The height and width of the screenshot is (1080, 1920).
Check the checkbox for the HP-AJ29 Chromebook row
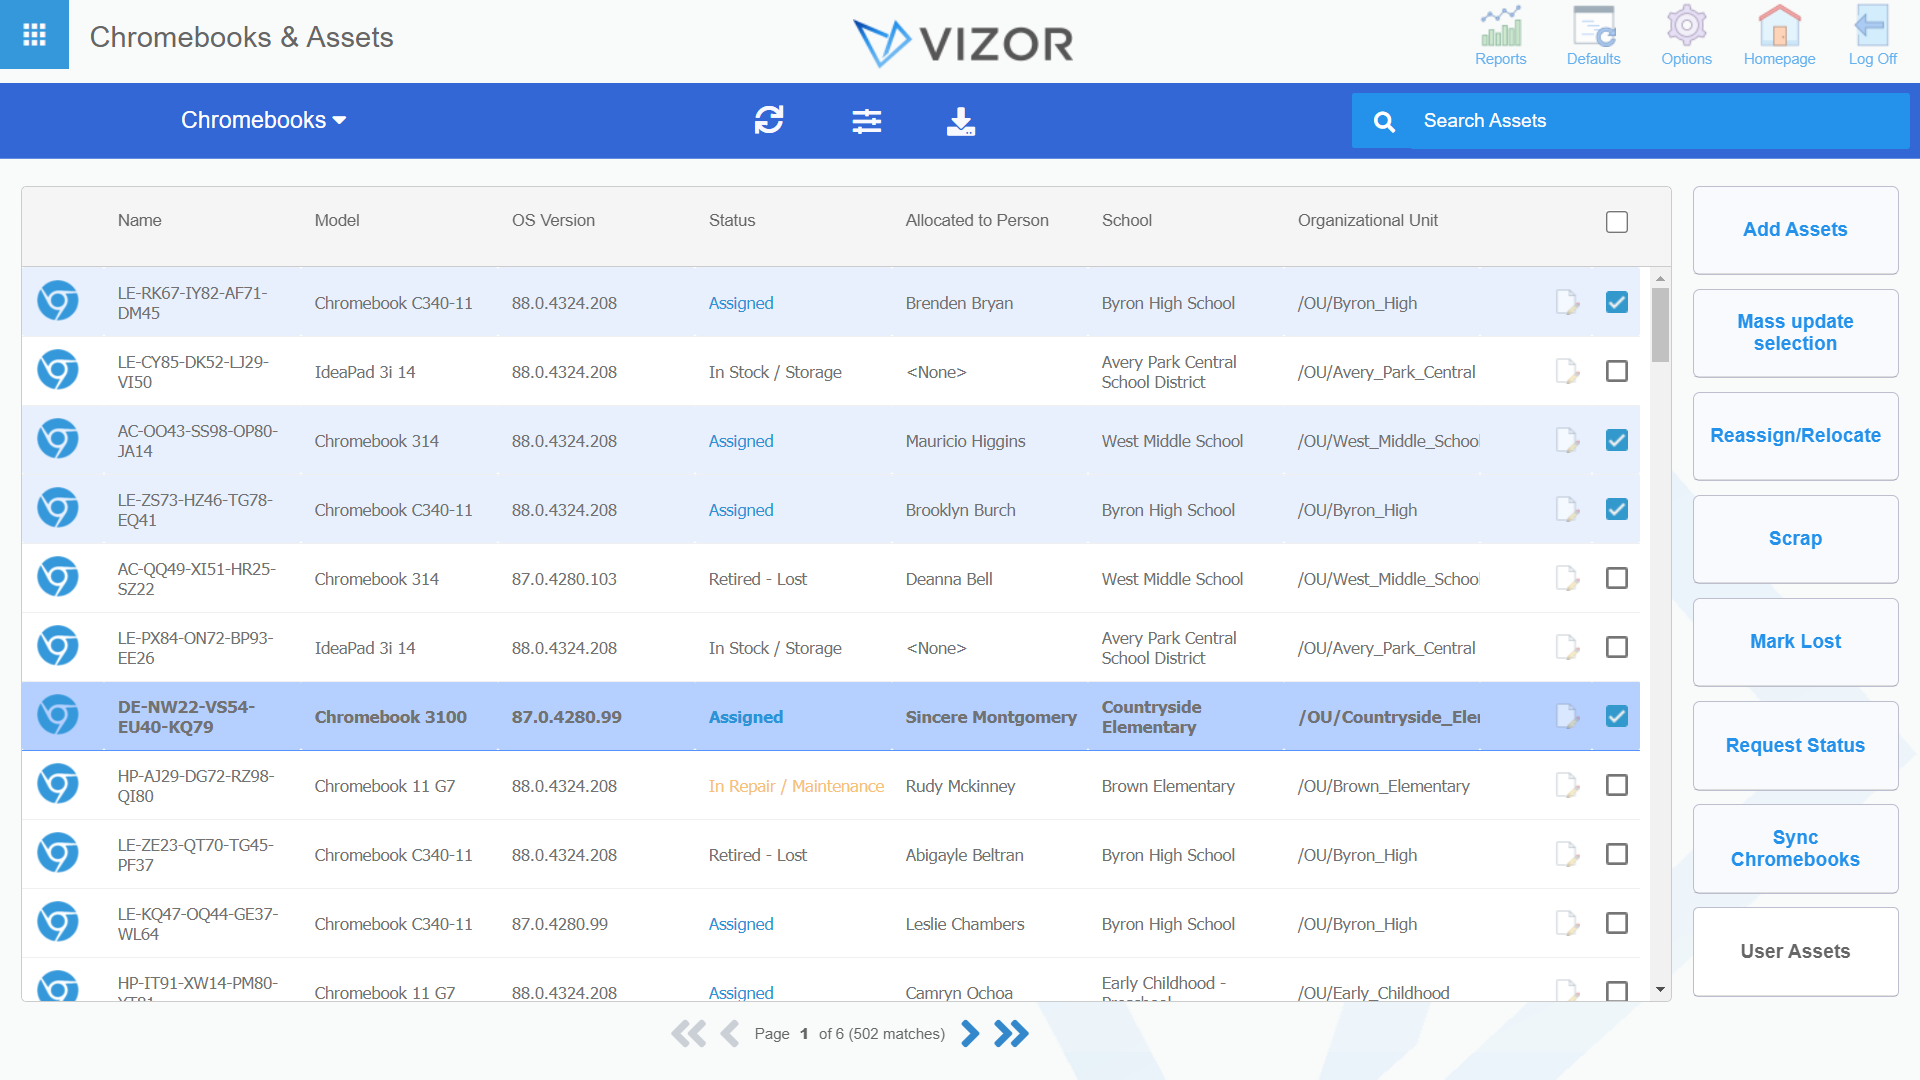[1617, 785]
